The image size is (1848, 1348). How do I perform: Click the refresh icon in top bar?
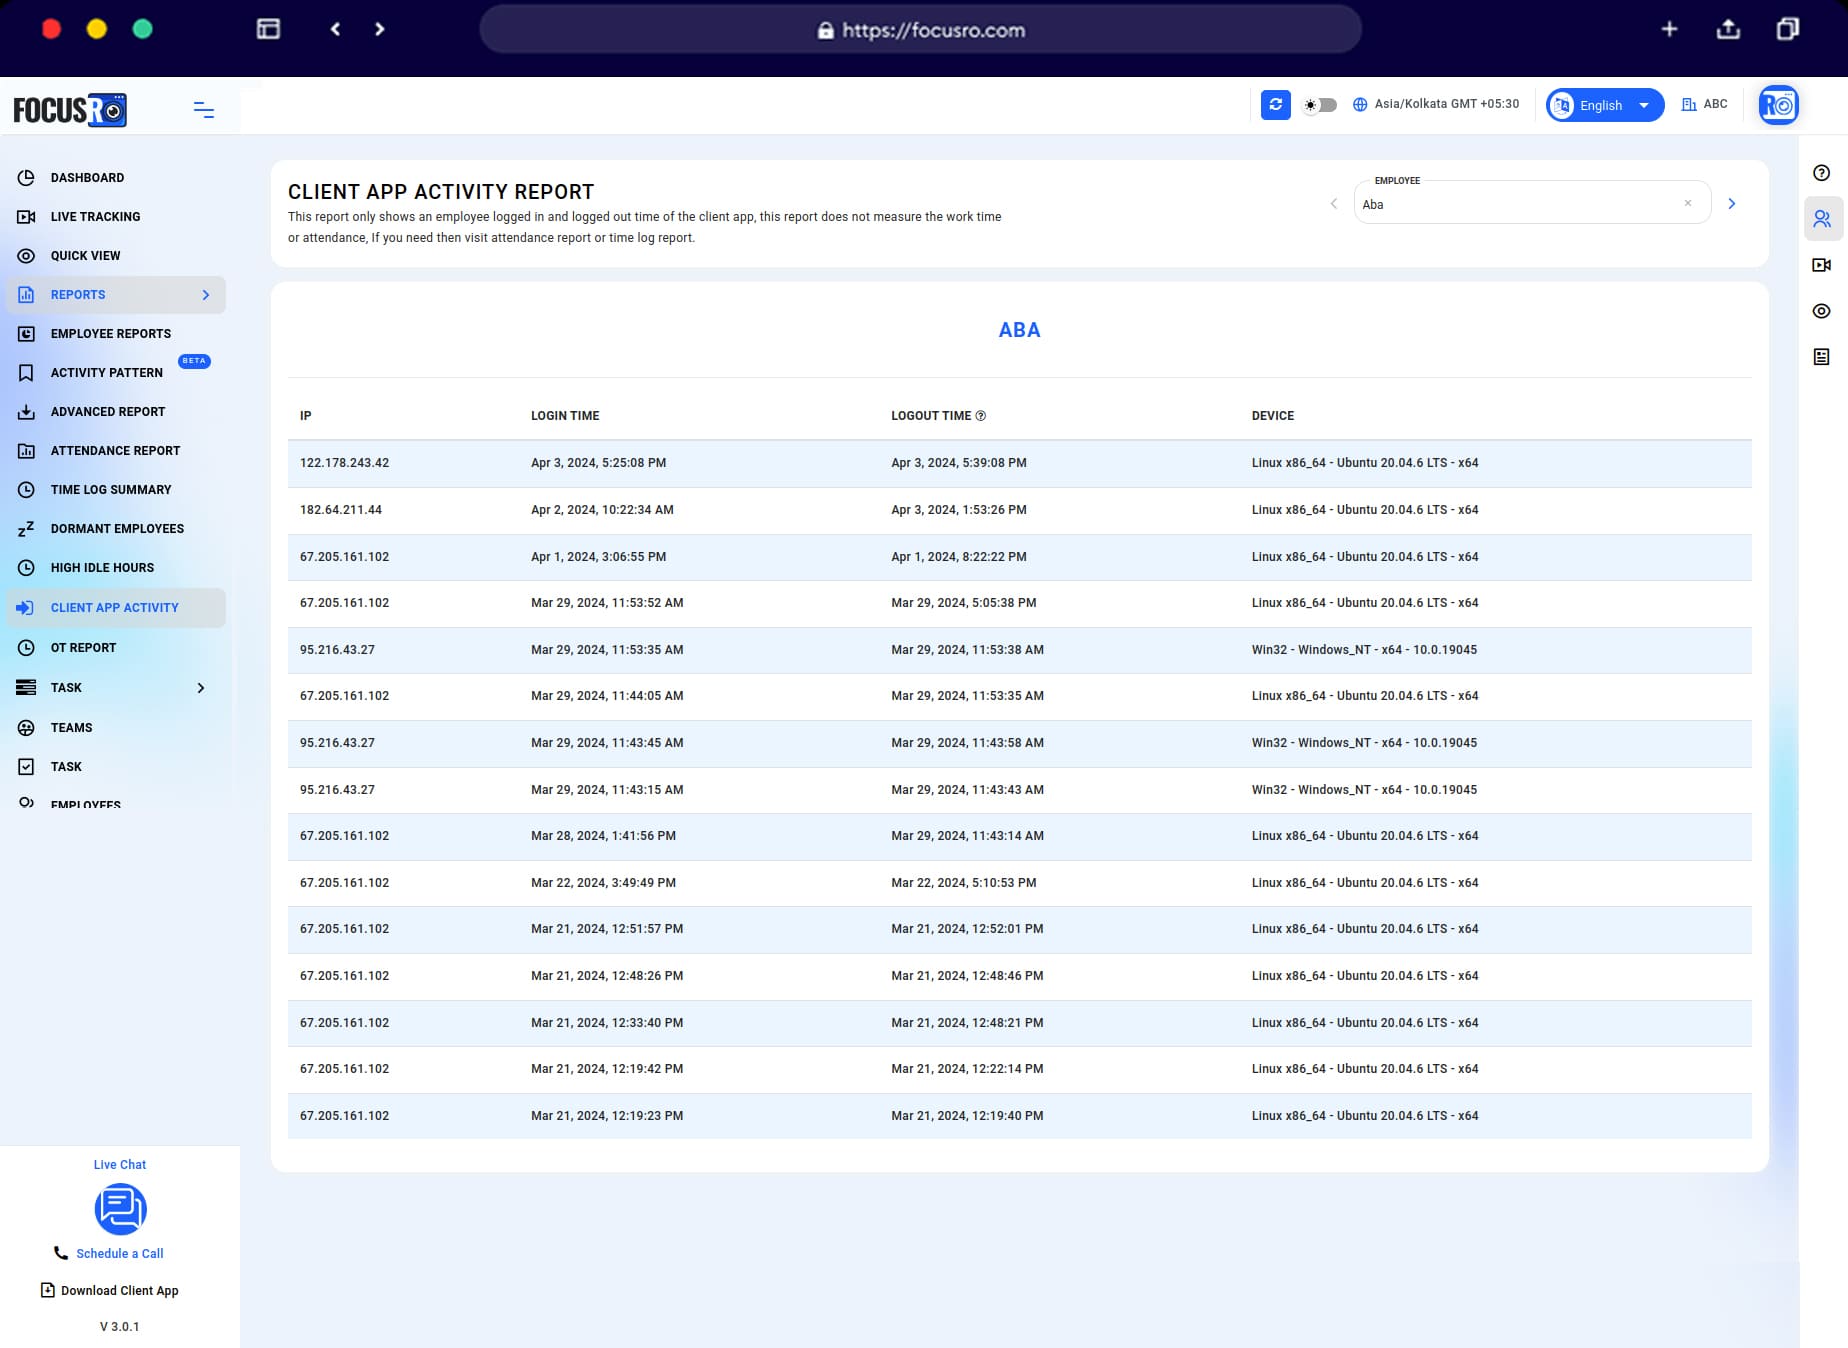coord(1275,104)
